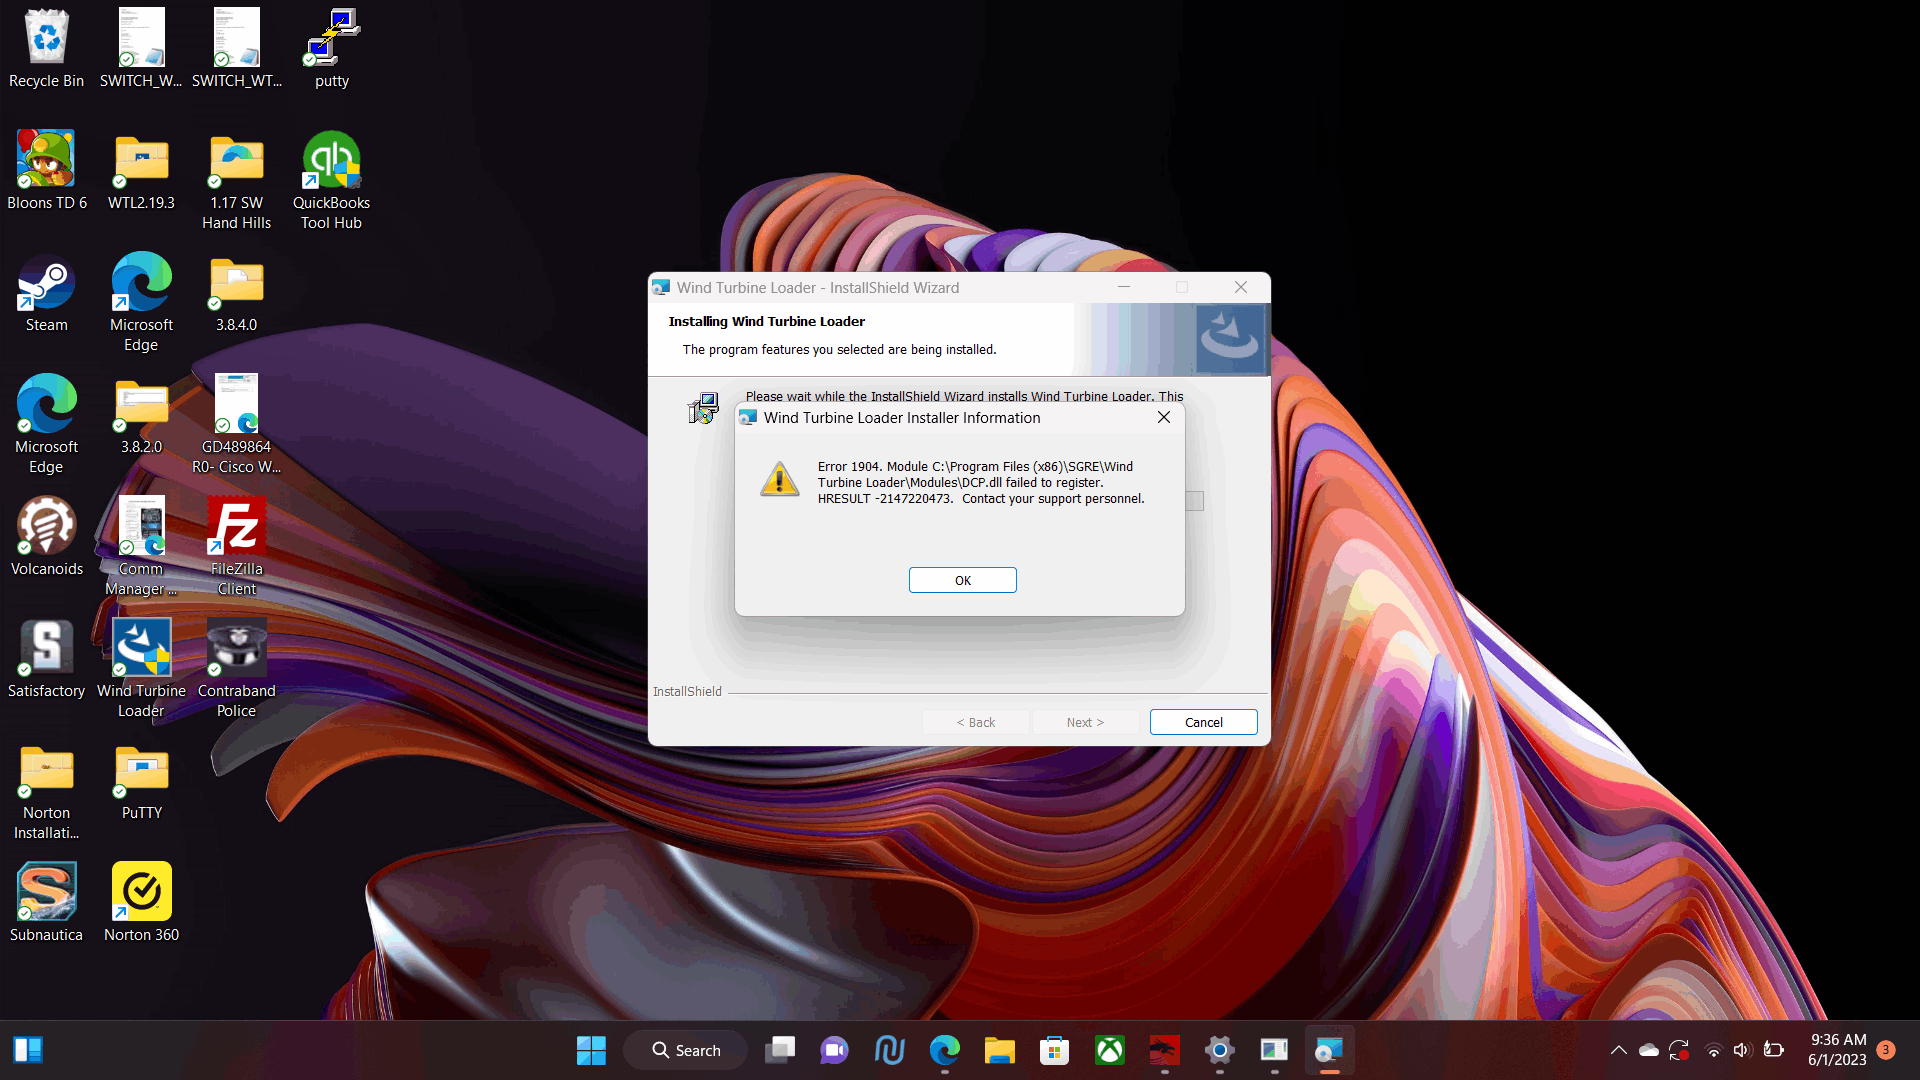Image resolution: width=1920 pixels, height=1080 pixels.
Task: Select the first SWITCH_W... desktop file
Action: tap(141, 48)
